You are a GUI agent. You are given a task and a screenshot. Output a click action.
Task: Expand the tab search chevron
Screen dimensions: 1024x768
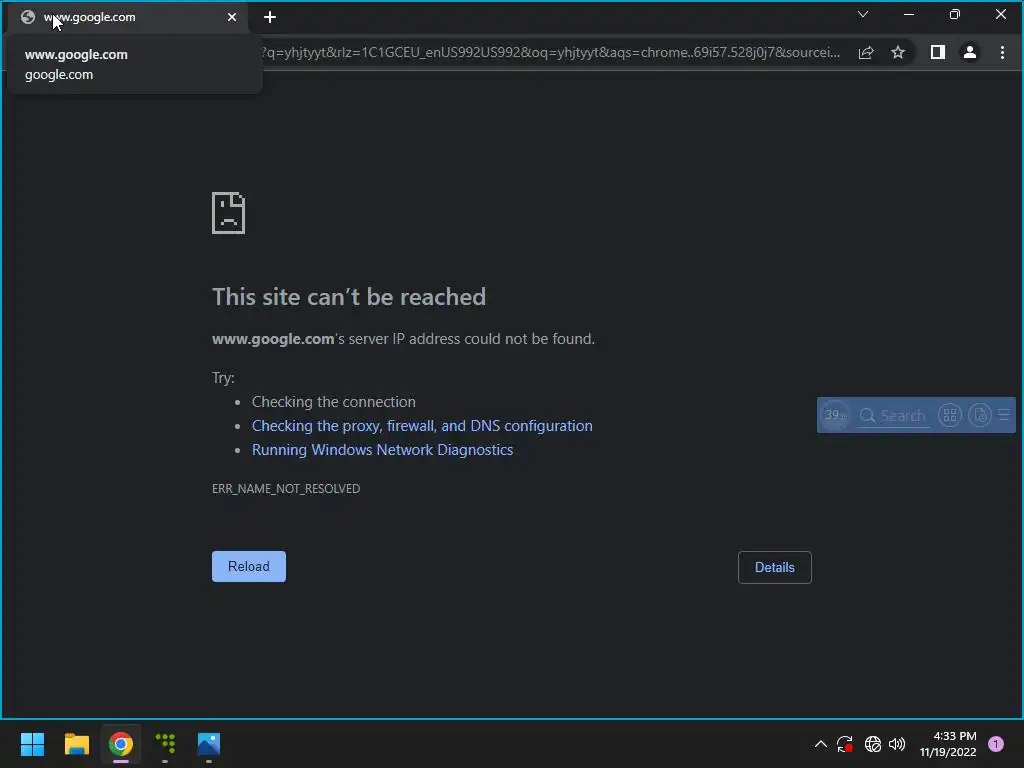point(863,14)
